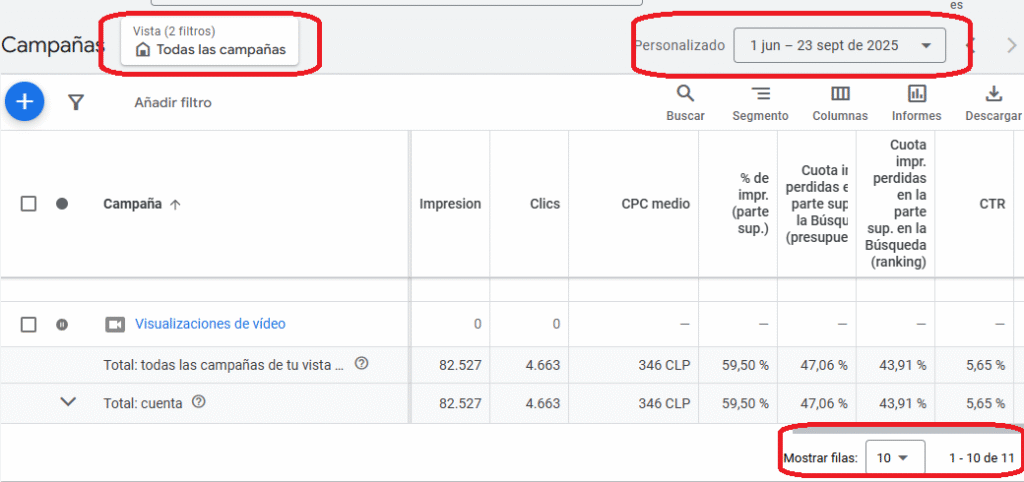Toggle the select-all checkbox in table header
Screen dimensions: 1024x482
[x=29, y=204]
